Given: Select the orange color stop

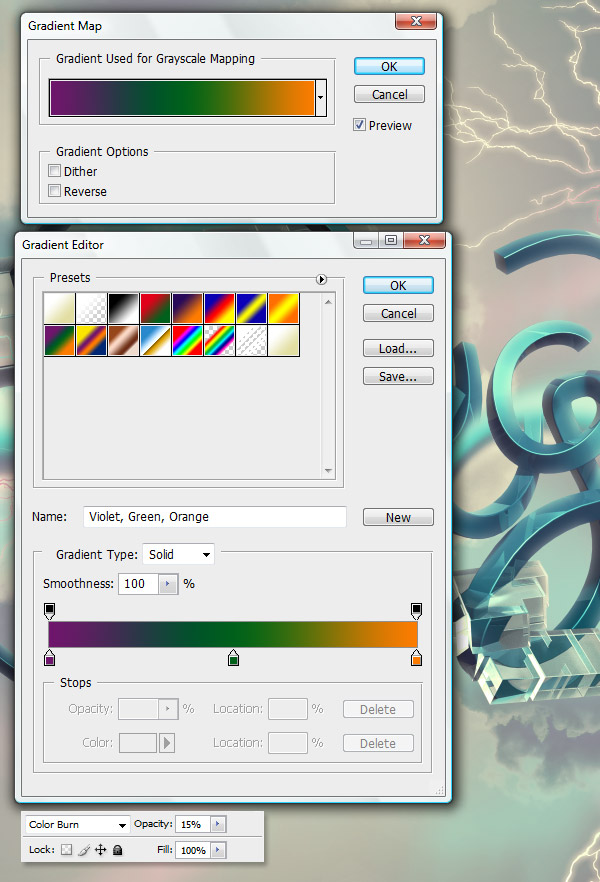Looking at the screenshot, I should point(416,658).
